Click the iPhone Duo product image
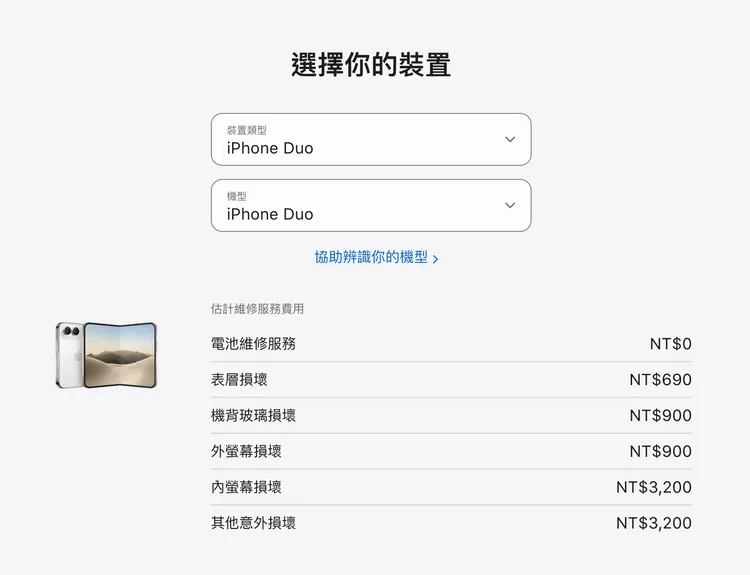 tap(106, 354)
